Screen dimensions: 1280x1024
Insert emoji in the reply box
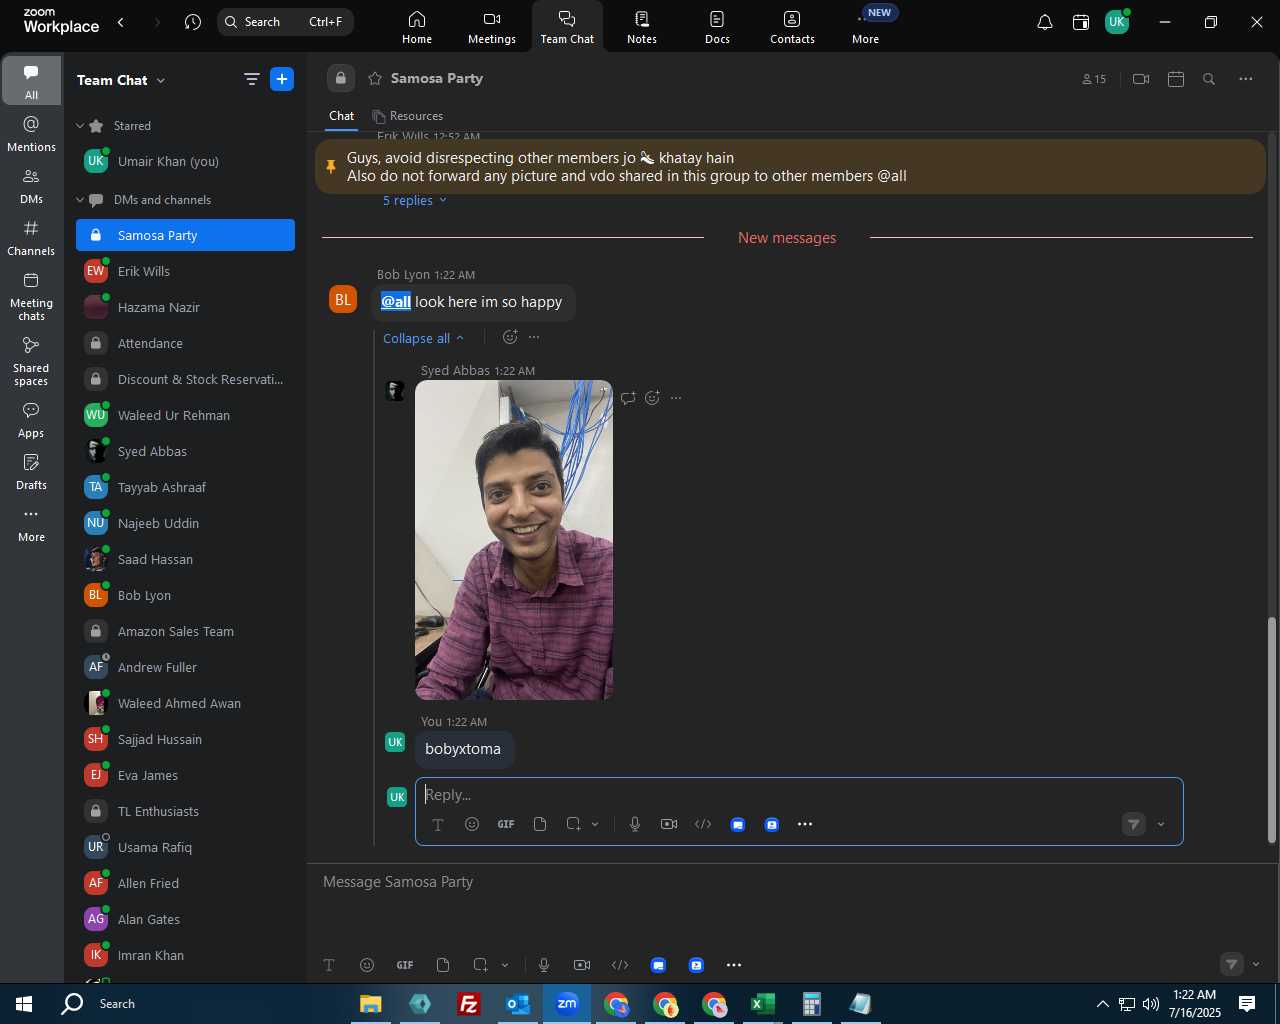click(x=472, y=824)
